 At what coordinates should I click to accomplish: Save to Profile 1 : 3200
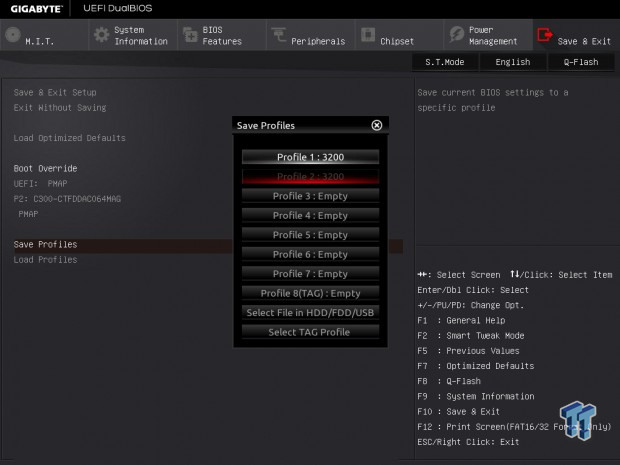[x=310, y=157]
